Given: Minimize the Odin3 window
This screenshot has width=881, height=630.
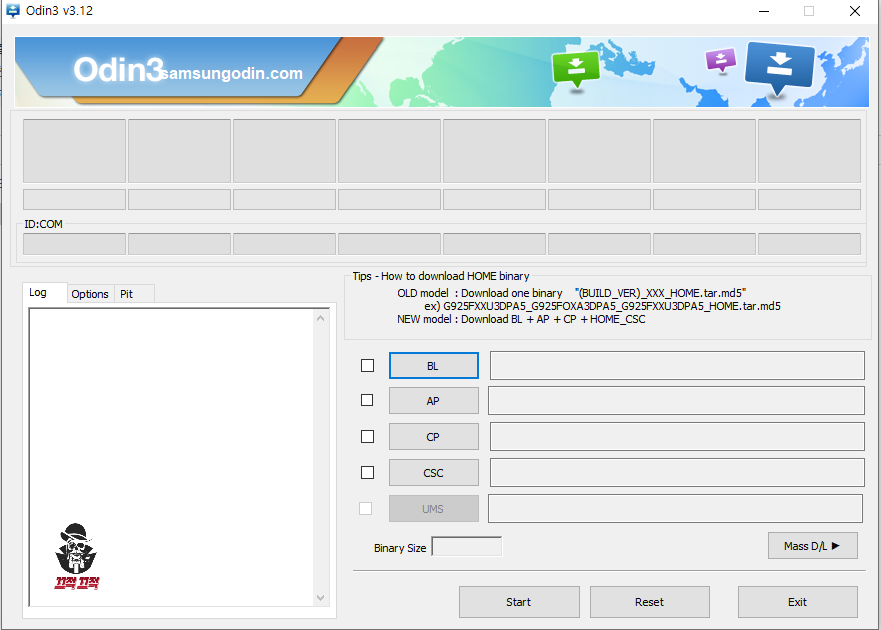Looking at the screenshot, I should [x=764, y=11].
